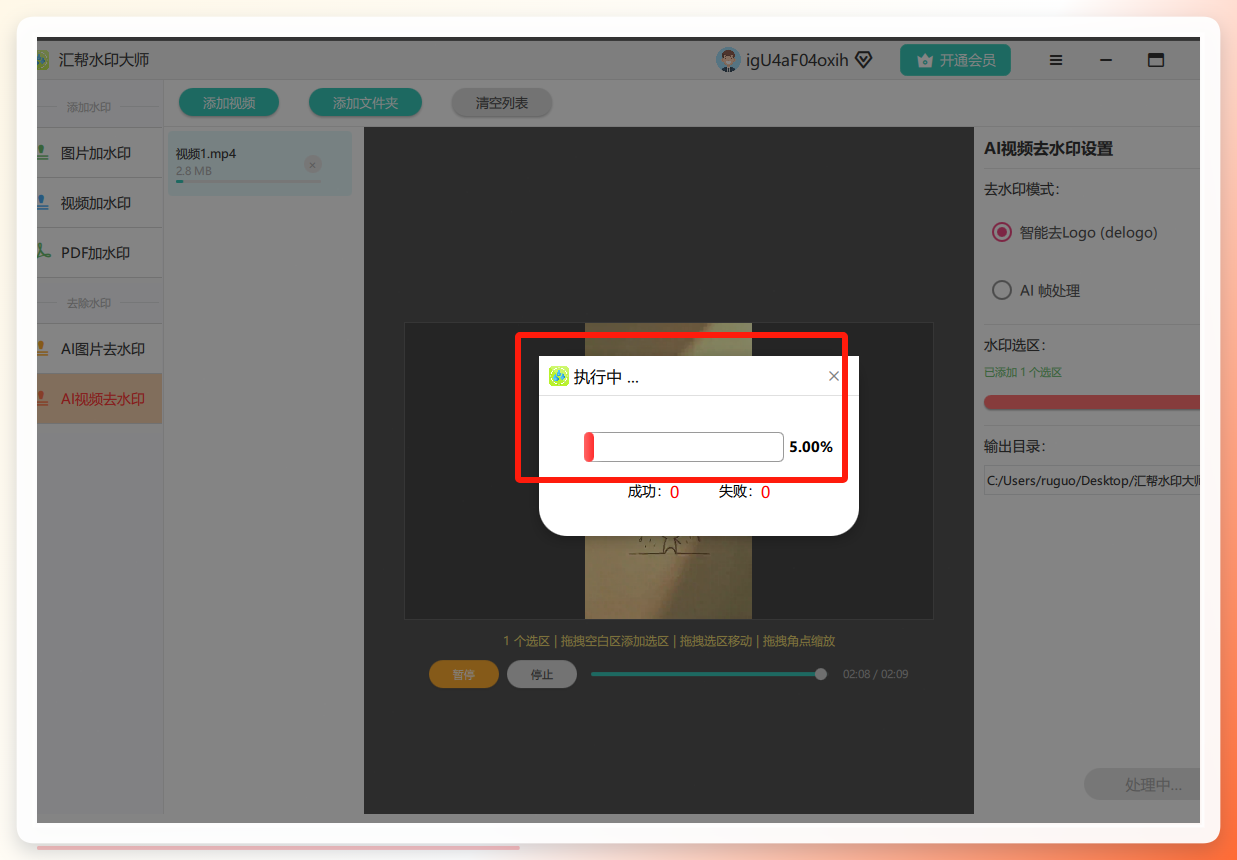Maximize the 汇帮水印大师 window
Screen dimensions: 1237x860
pos(1156,60)
